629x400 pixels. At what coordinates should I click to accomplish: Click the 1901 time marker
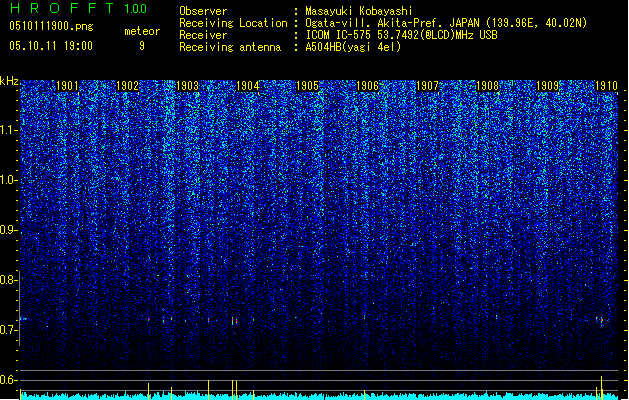point(67,86)
